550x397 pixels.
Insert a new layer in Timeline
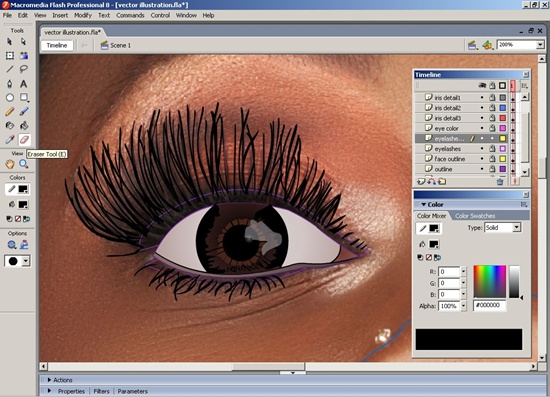(x=421, y=181)
